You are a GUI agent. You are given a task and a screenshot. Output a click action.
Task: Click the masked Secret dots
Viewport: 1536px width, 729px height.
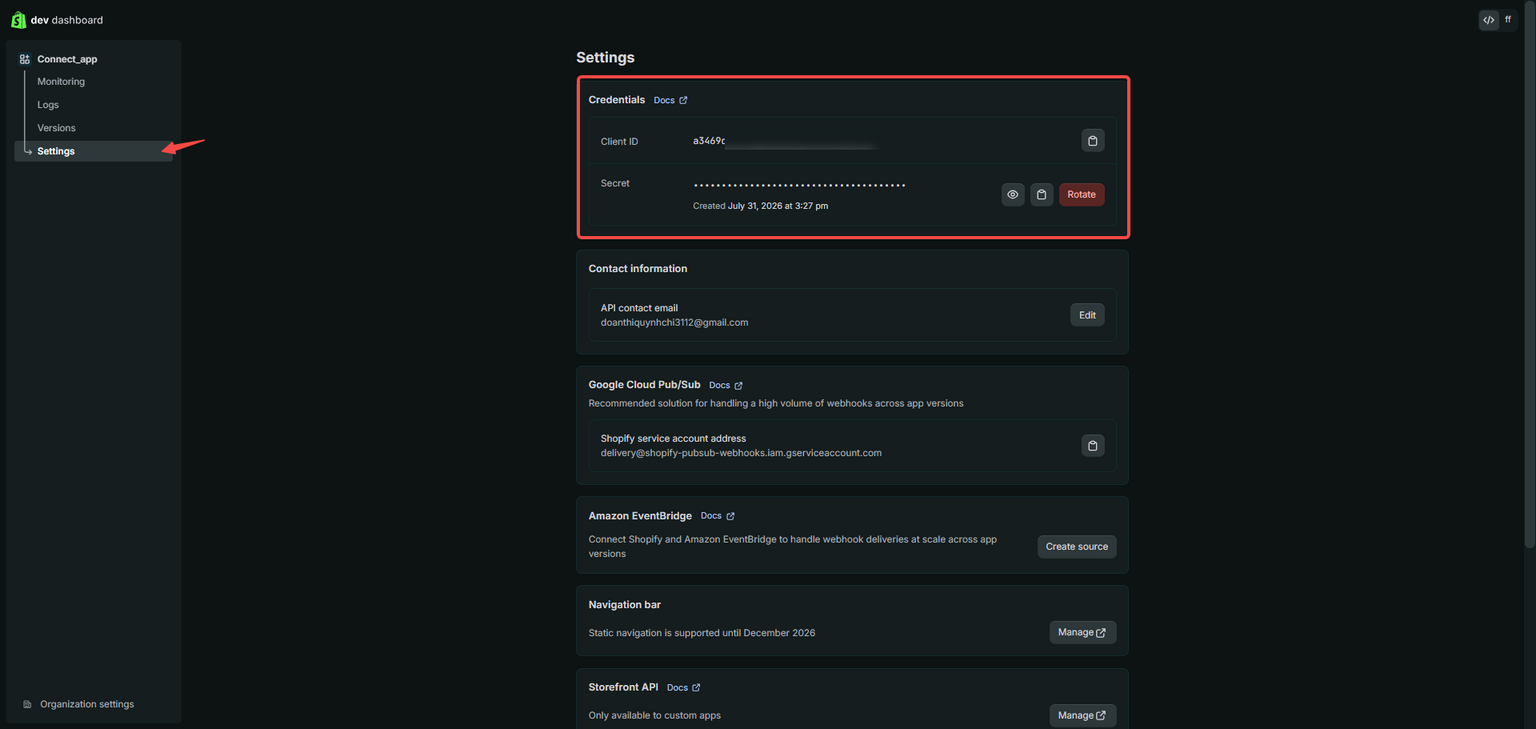pyautogui.click(x=799, y=185)
